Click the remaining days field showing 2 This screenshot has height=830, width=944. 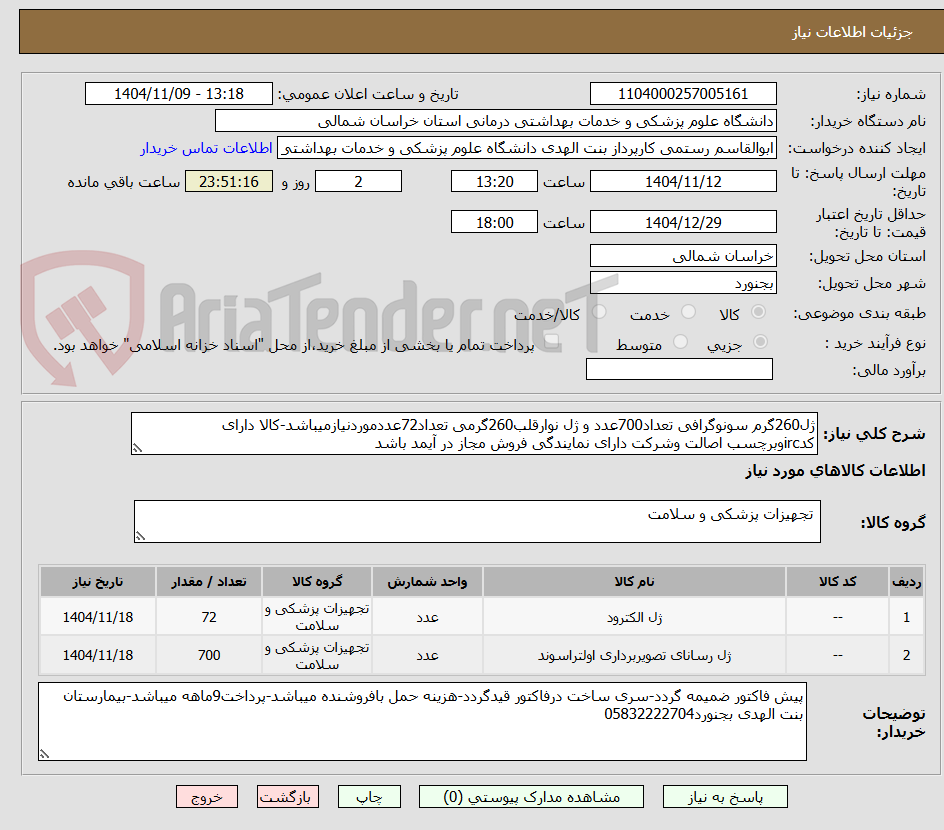click(x=358, y=181)
